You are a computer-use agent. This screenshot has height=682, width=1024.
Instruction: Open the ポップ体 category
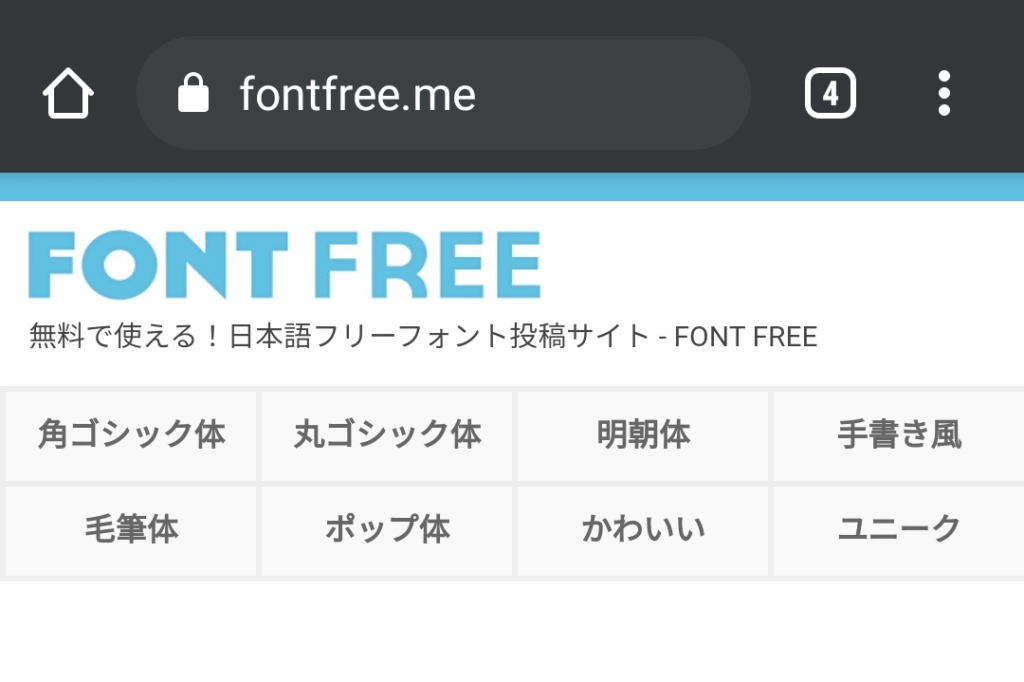click(387, 529)
